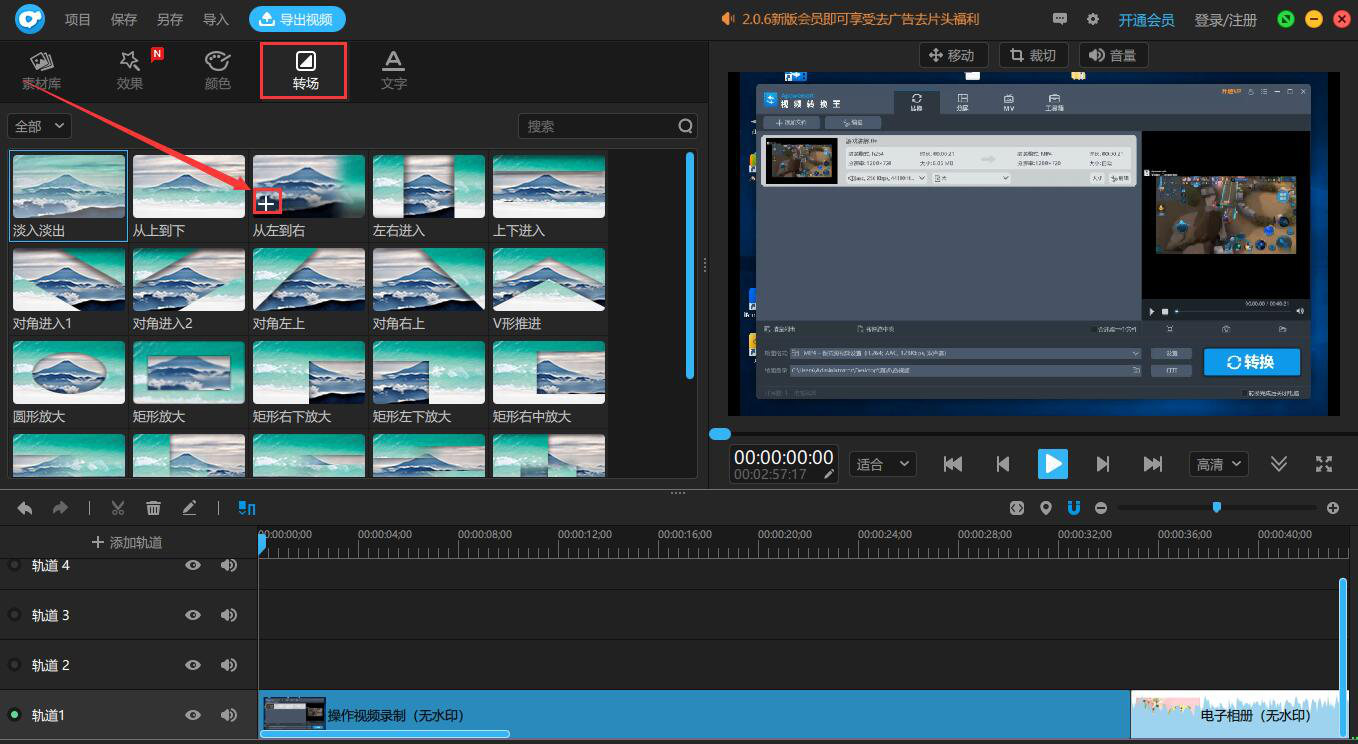Click the pencil edit icon

click(x=189, y=508)
